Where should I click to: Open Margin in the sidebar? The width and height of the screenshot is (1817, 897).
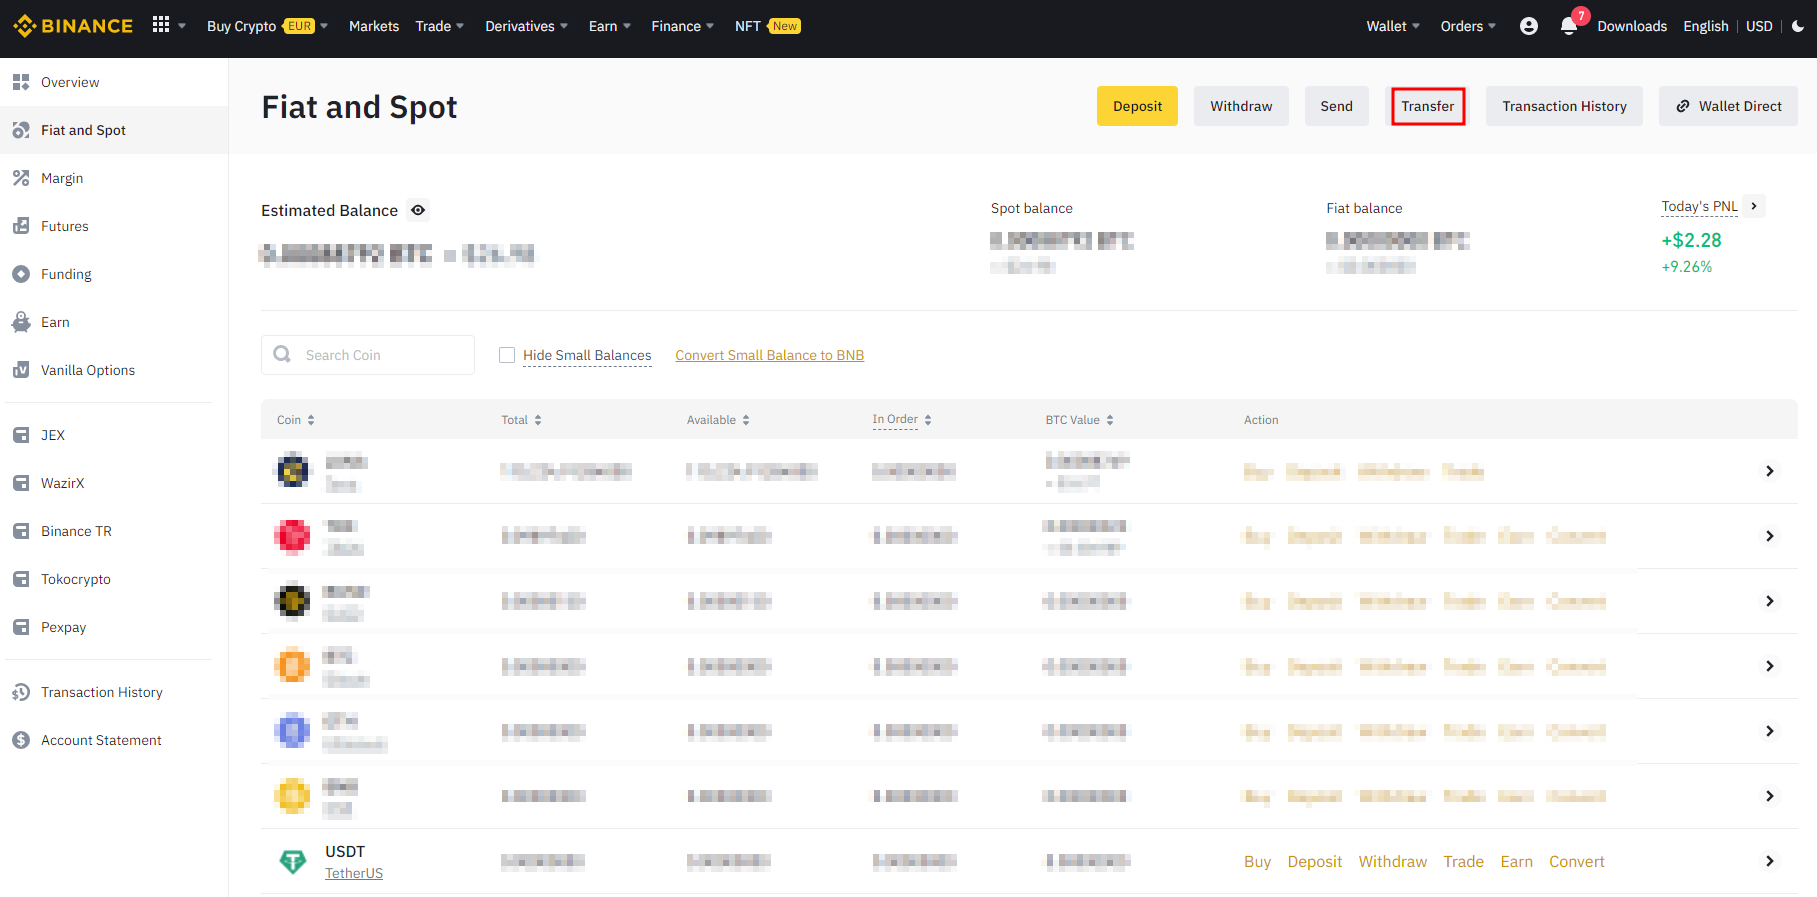62,178
